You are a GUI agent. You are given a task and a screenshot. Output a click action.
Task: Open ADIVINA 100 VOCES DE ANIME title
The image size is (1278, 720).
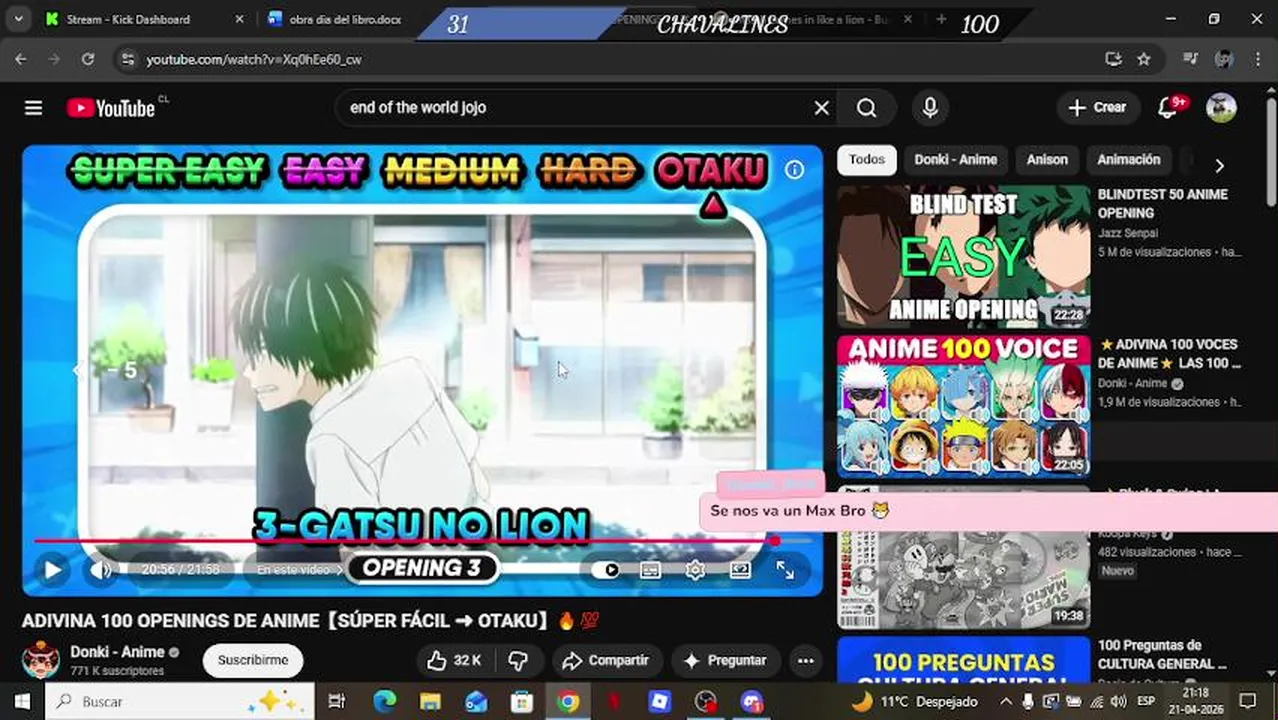[x=1169, y=353]
